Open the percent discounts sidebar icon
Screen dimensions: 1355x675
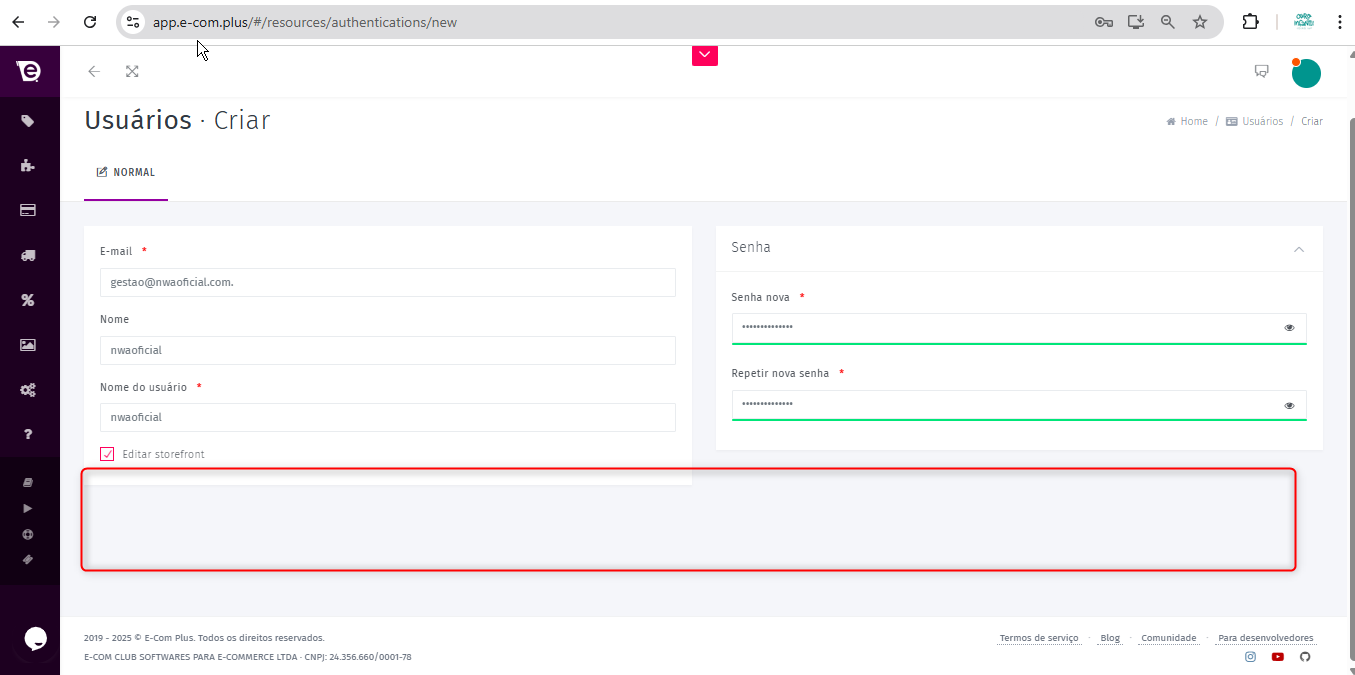pyautogui.click(x=28, y=300)
